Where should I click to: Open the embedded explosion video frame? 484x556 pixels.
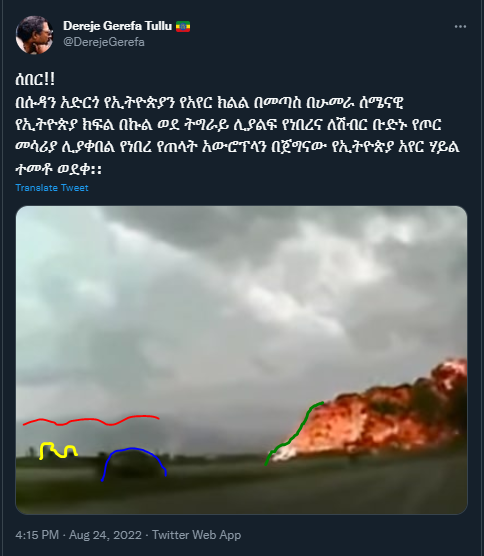click(241, 360)
